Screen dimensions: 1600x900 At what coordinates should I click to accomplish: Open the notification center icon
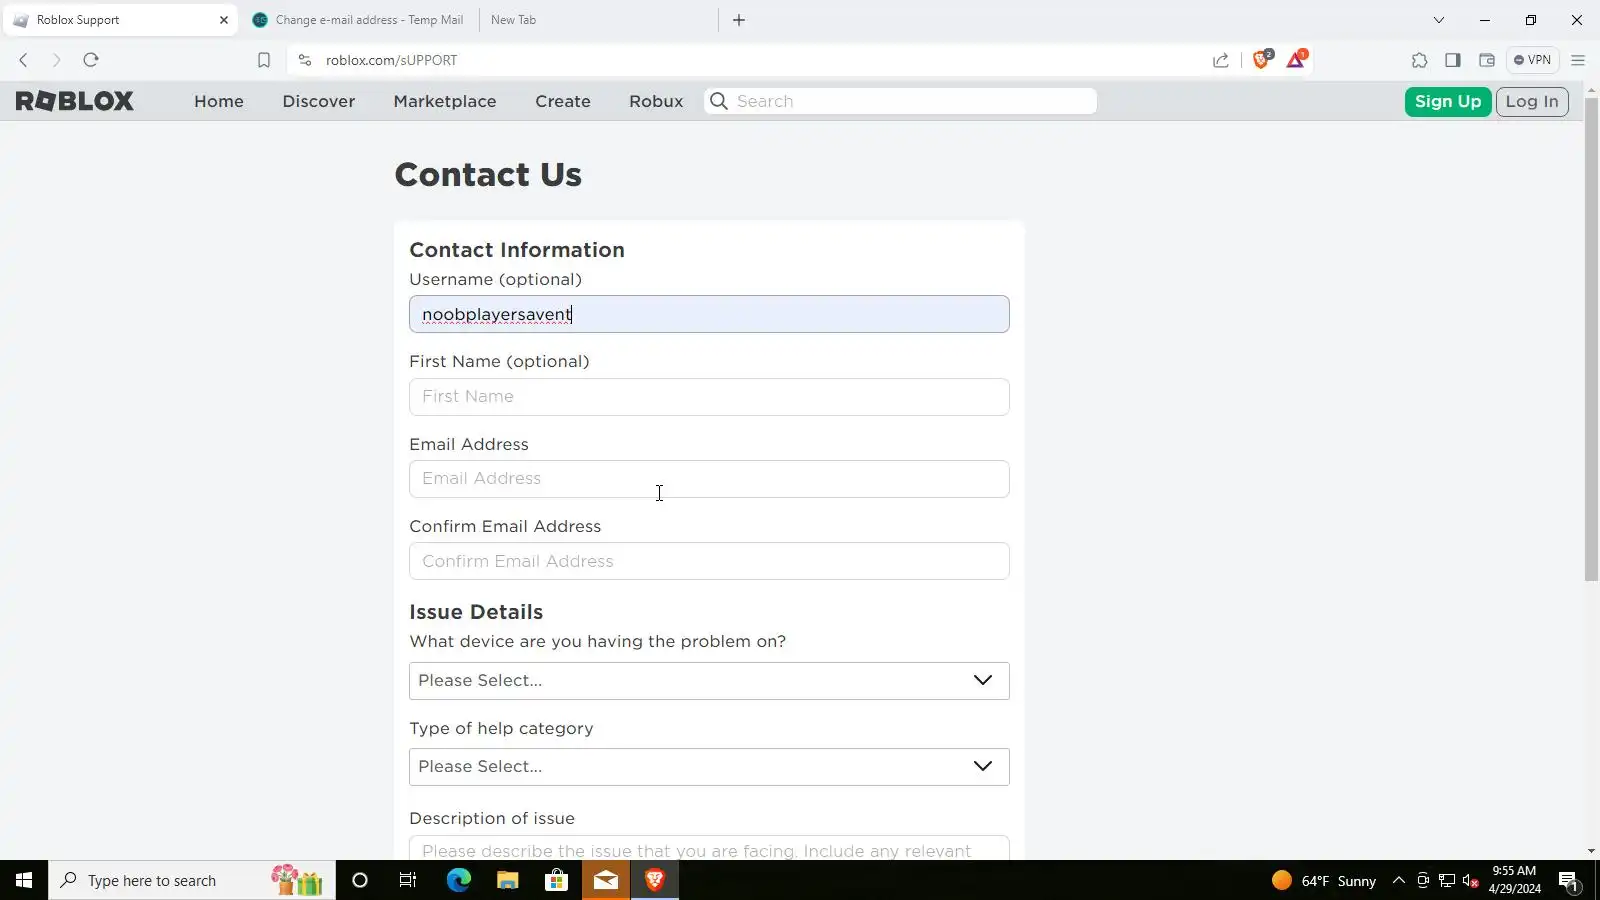click(x=1569, y=880)
